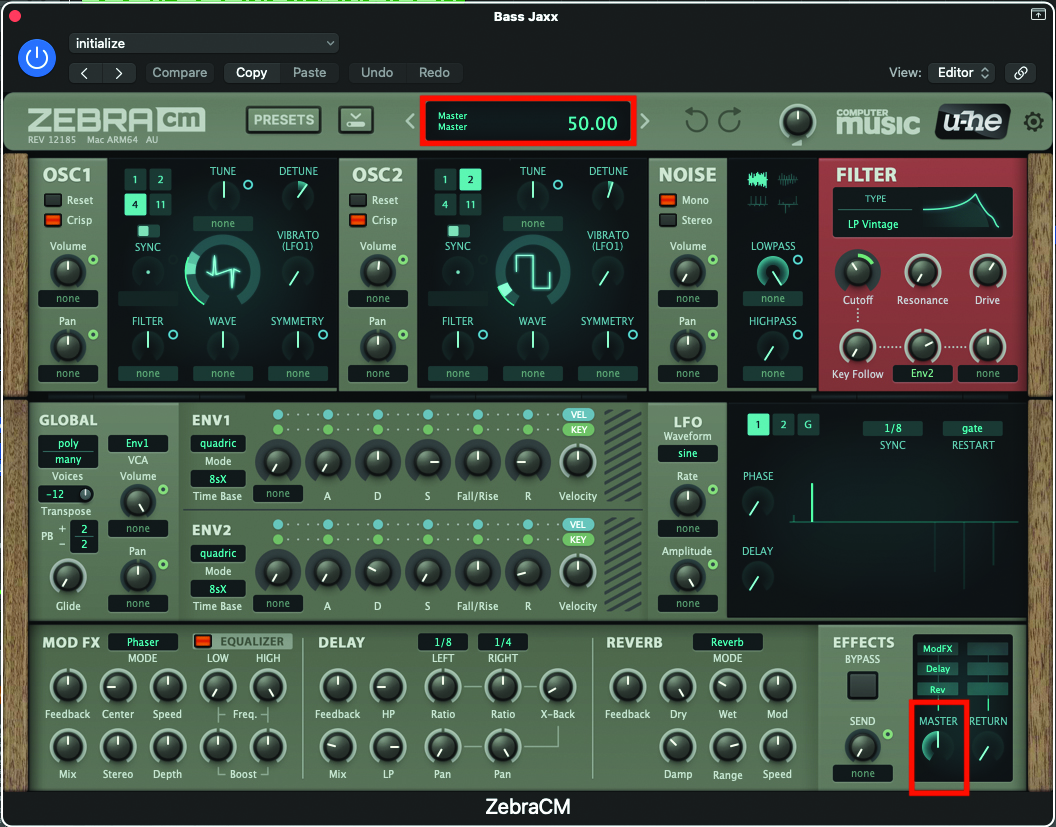
Task: Click the Noise LOWPASS knob
Action: coord(772,271)
